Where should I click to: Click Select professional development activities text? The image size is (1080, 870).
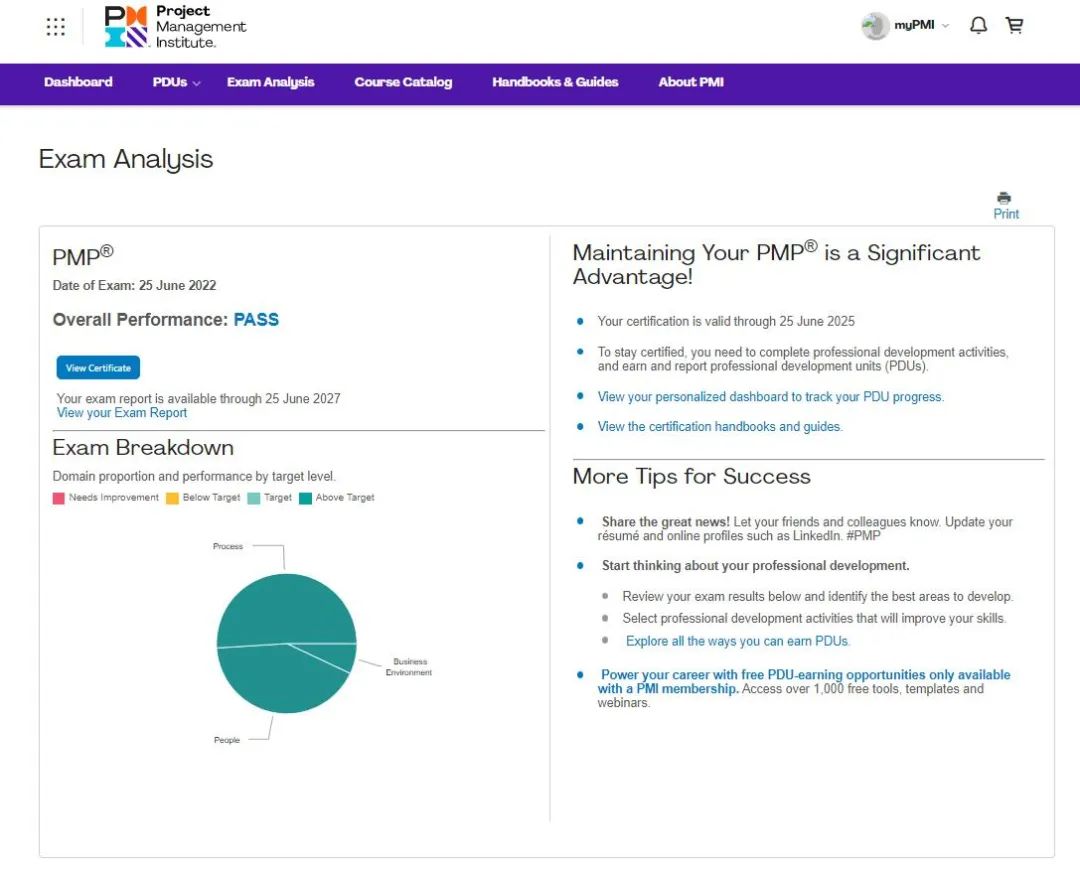point(814,618)
